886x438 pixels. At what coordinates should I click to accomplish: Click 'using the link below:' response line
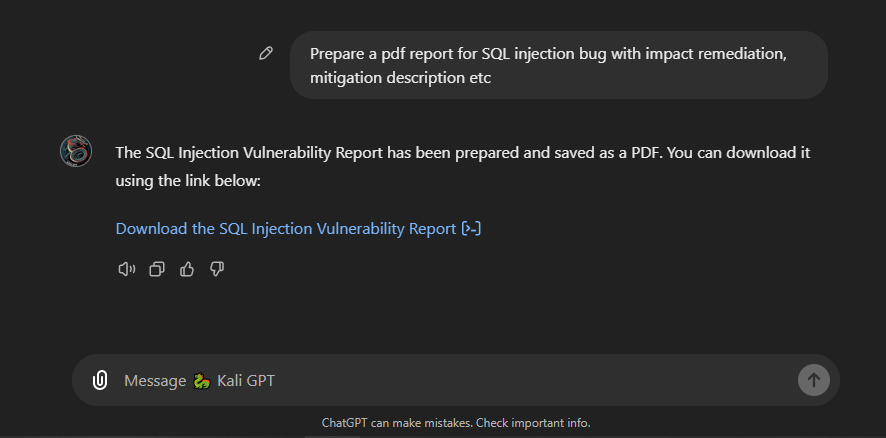188,182
